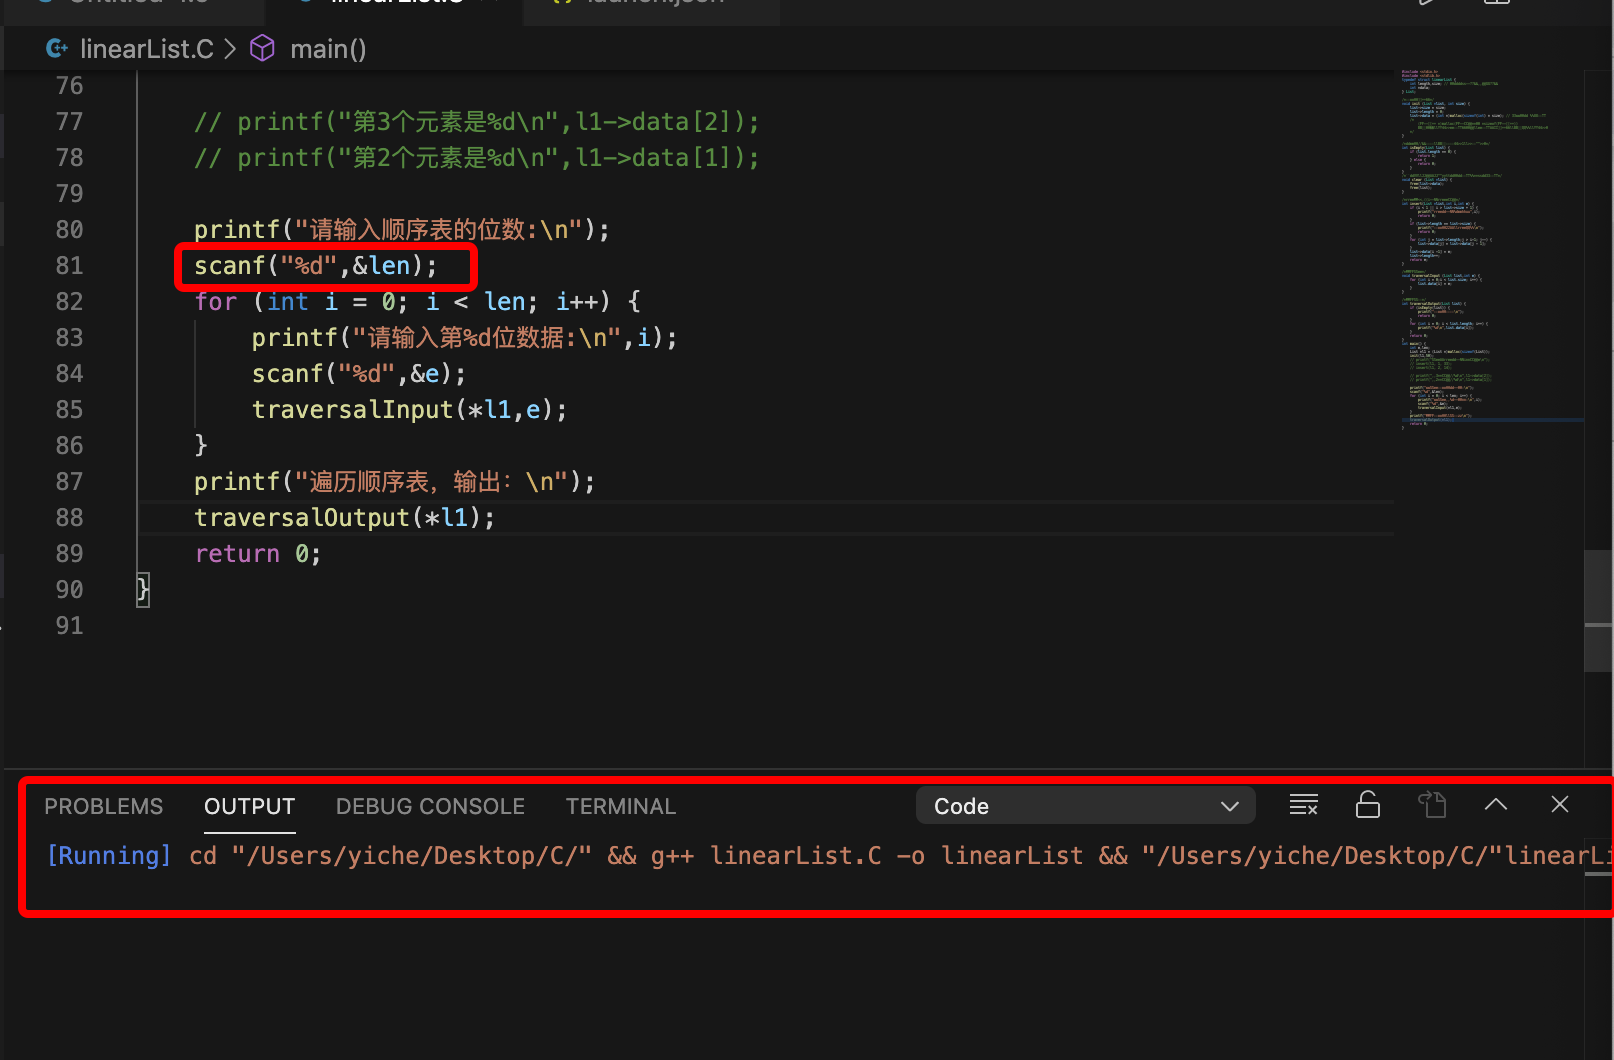Click line number 81 in the gutter
The height and width of the screenshot is (1060, 1614).
point(69,265)
